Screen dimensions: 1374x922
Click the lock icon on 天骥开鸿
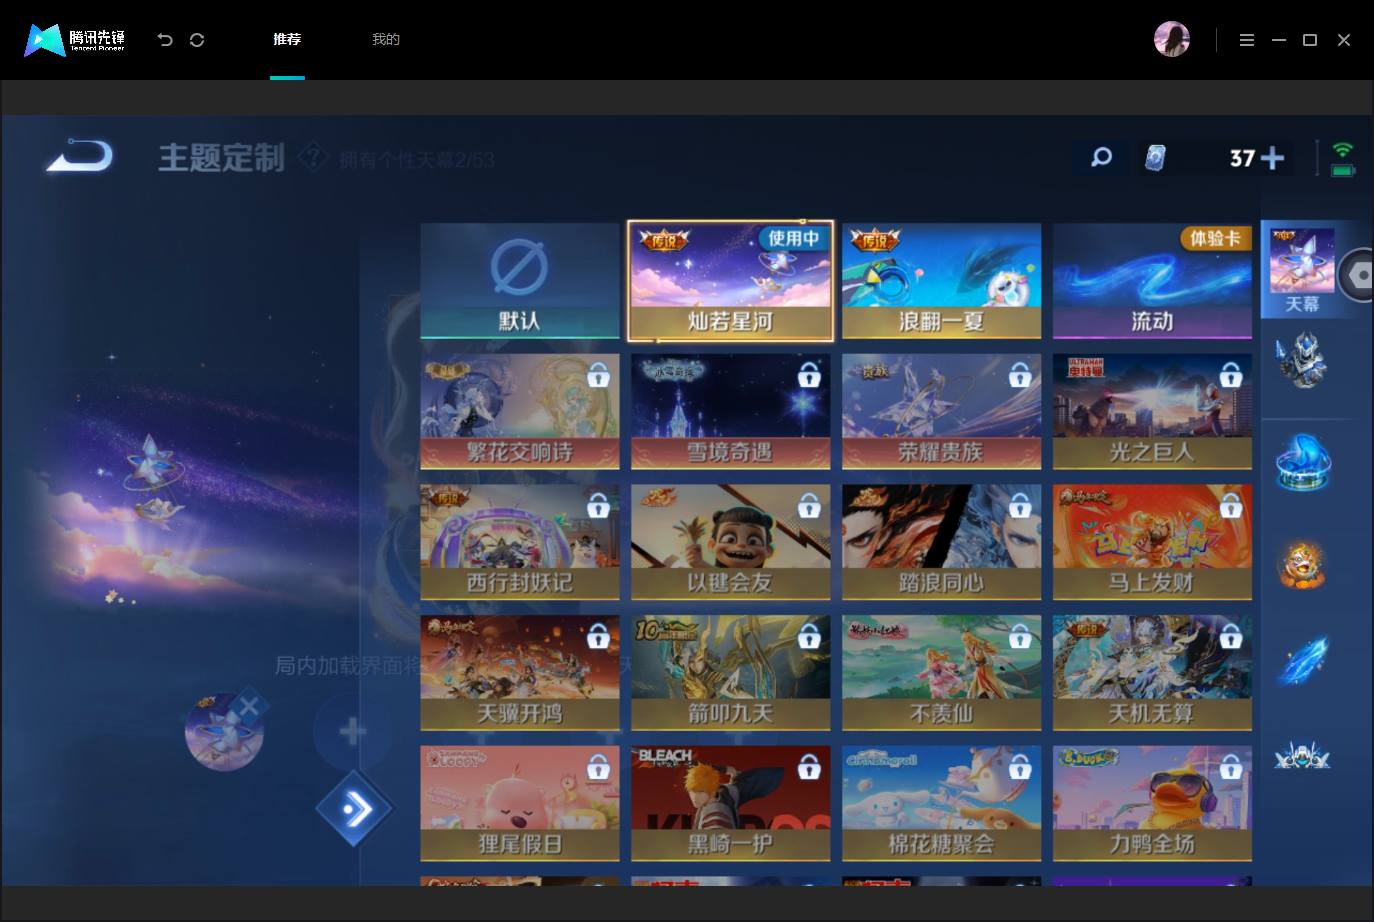tap(599, 636)
